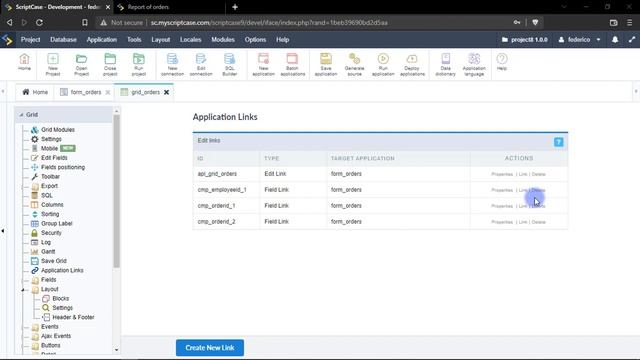640x360 pixels.
Task: Open Properties of api_grid_orders link
Action: [x=502, y=174]
